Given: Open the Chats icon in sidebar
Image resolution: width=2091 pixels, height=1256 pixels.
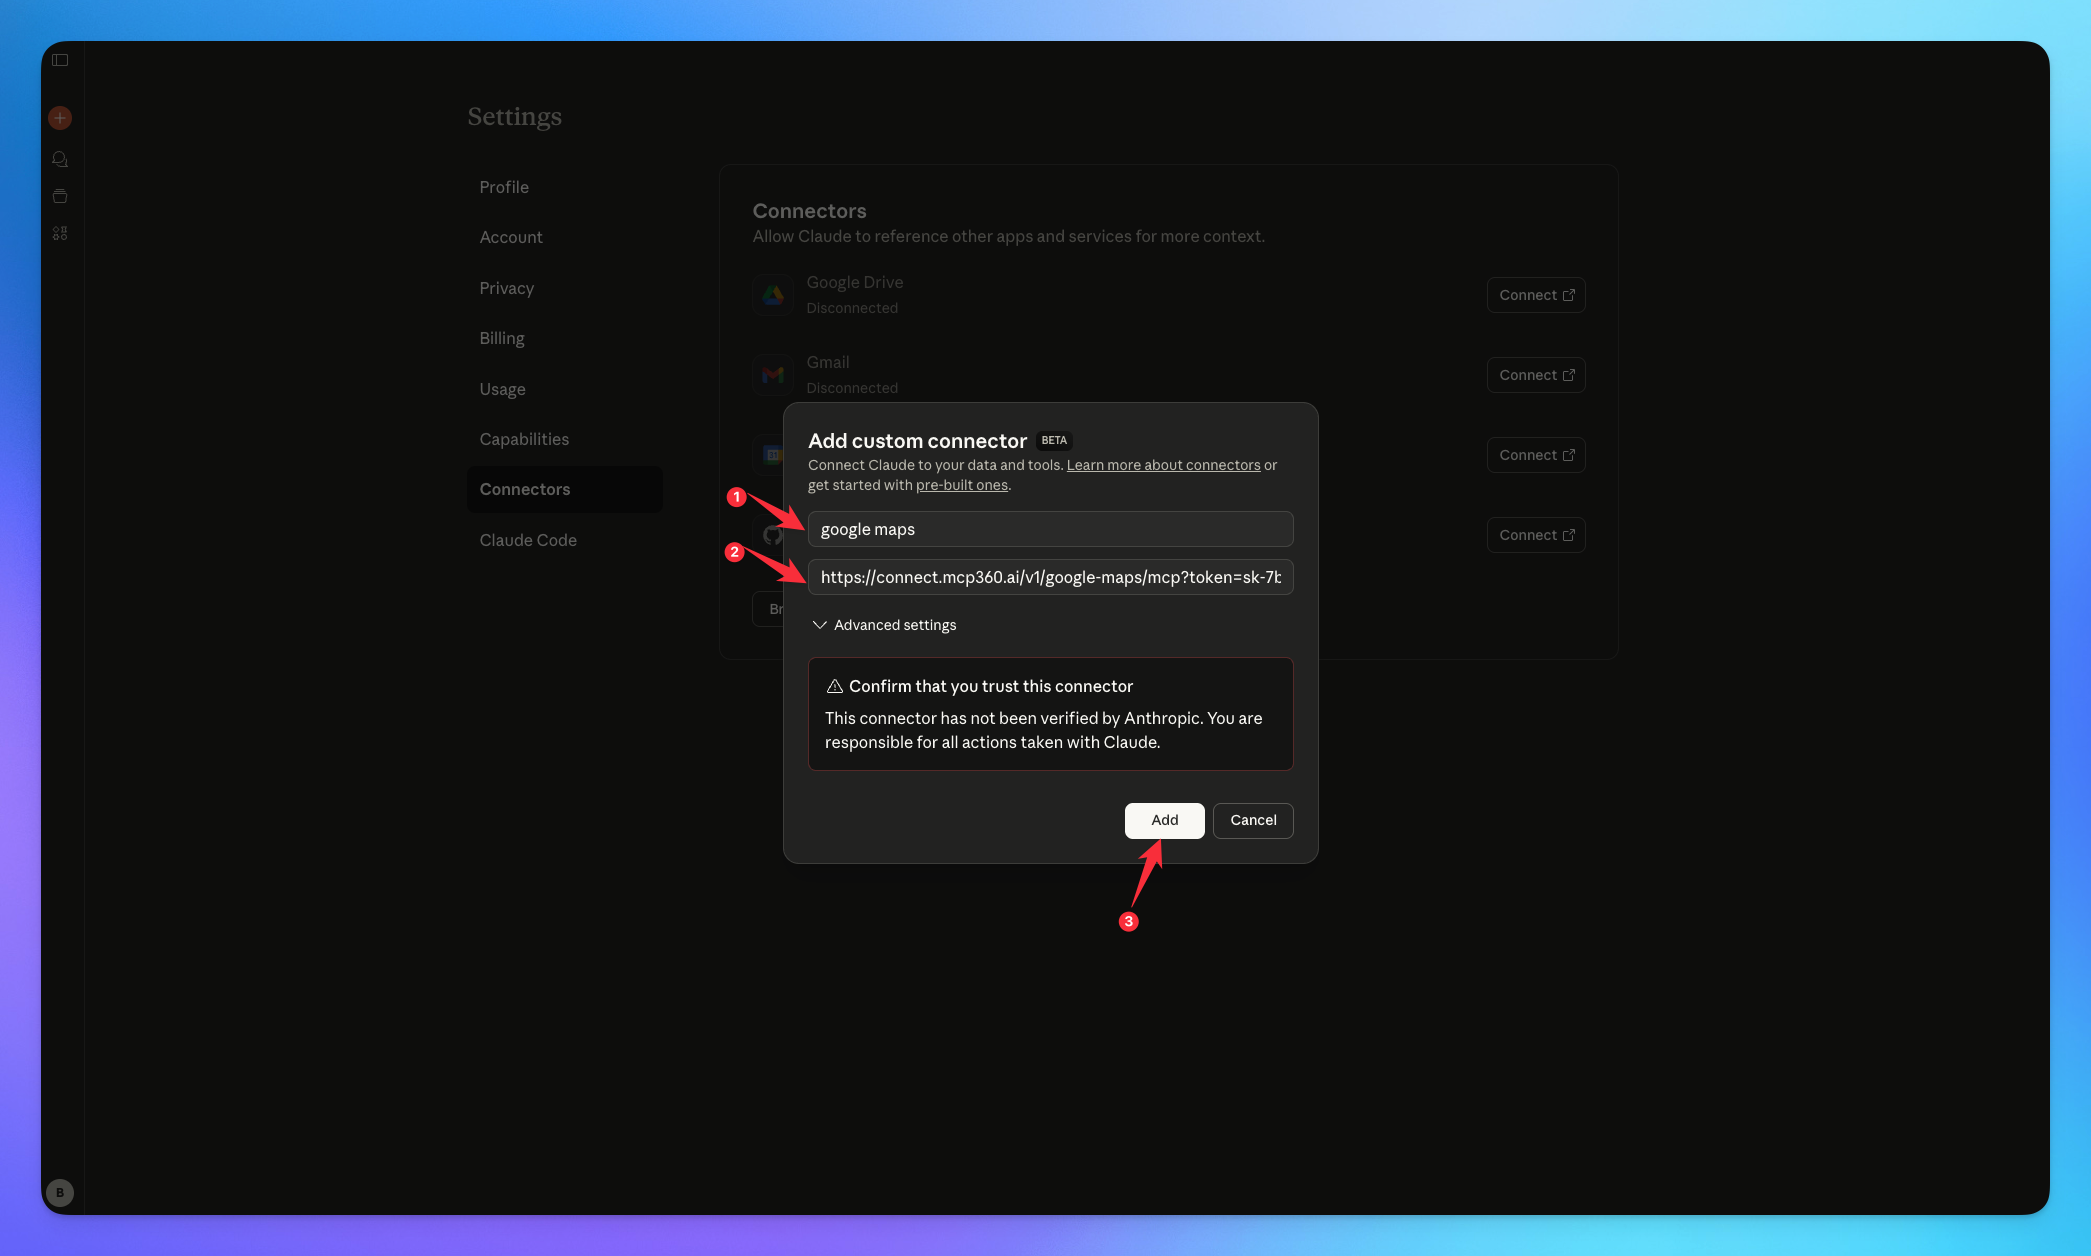Looking at the screenshot, I should tap(60, 159).
